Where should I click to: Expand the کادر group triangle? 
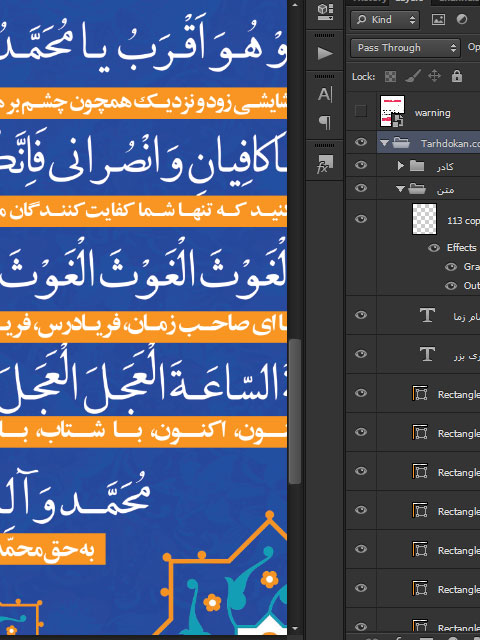(400, 165)
